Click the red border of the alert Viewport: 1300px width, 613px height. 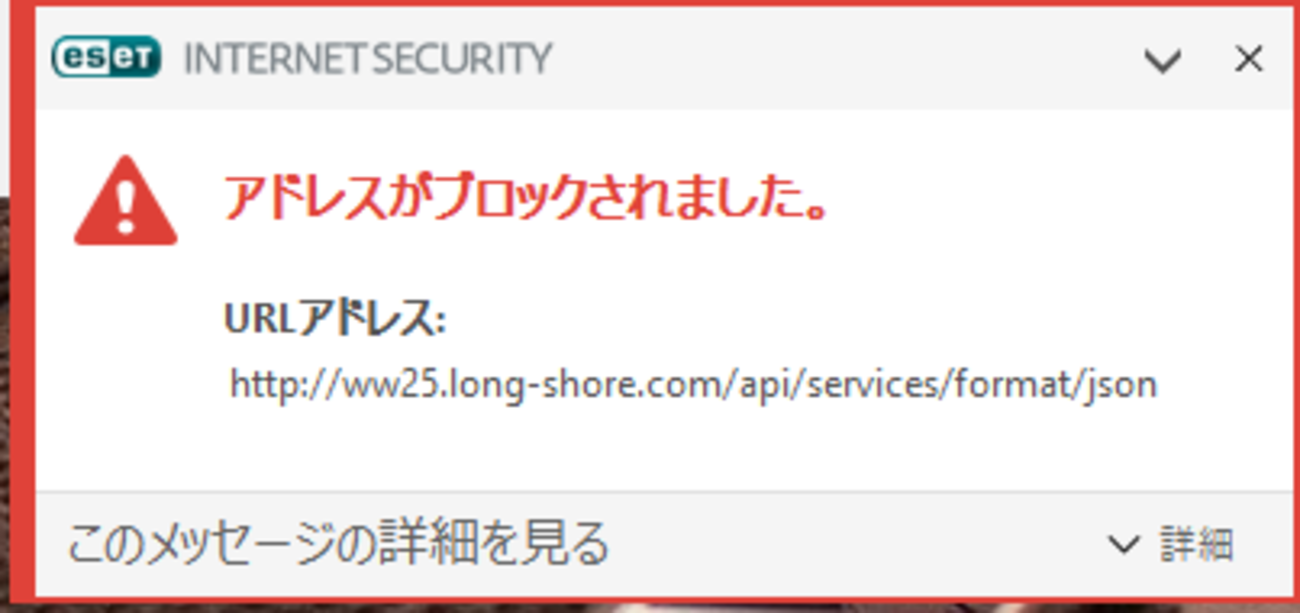pyautogui.click(x=22, y=300)
